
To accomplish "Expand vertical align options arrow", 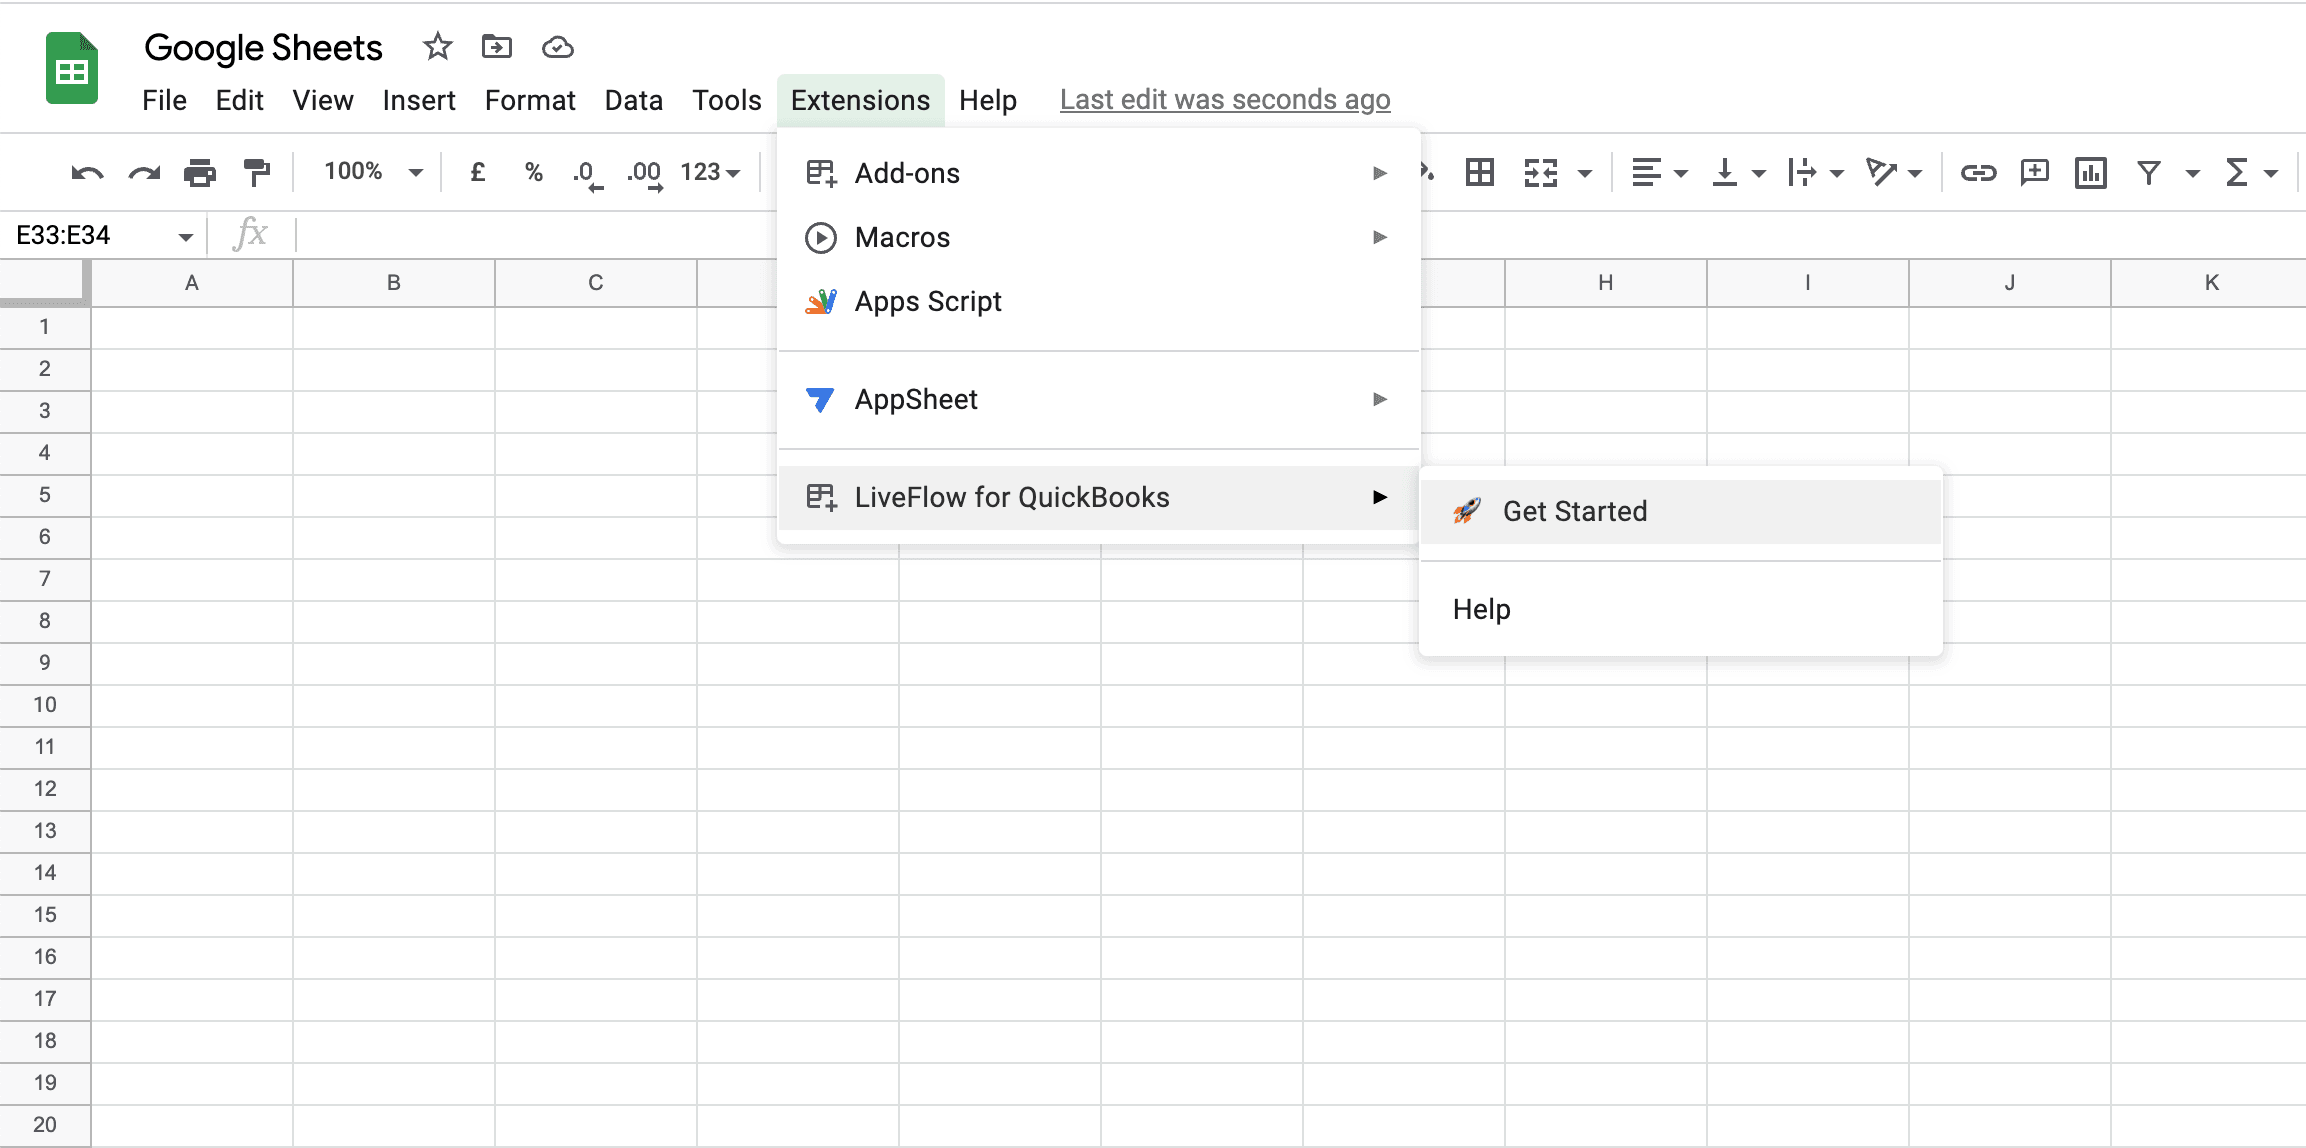I will (1759, 174).
